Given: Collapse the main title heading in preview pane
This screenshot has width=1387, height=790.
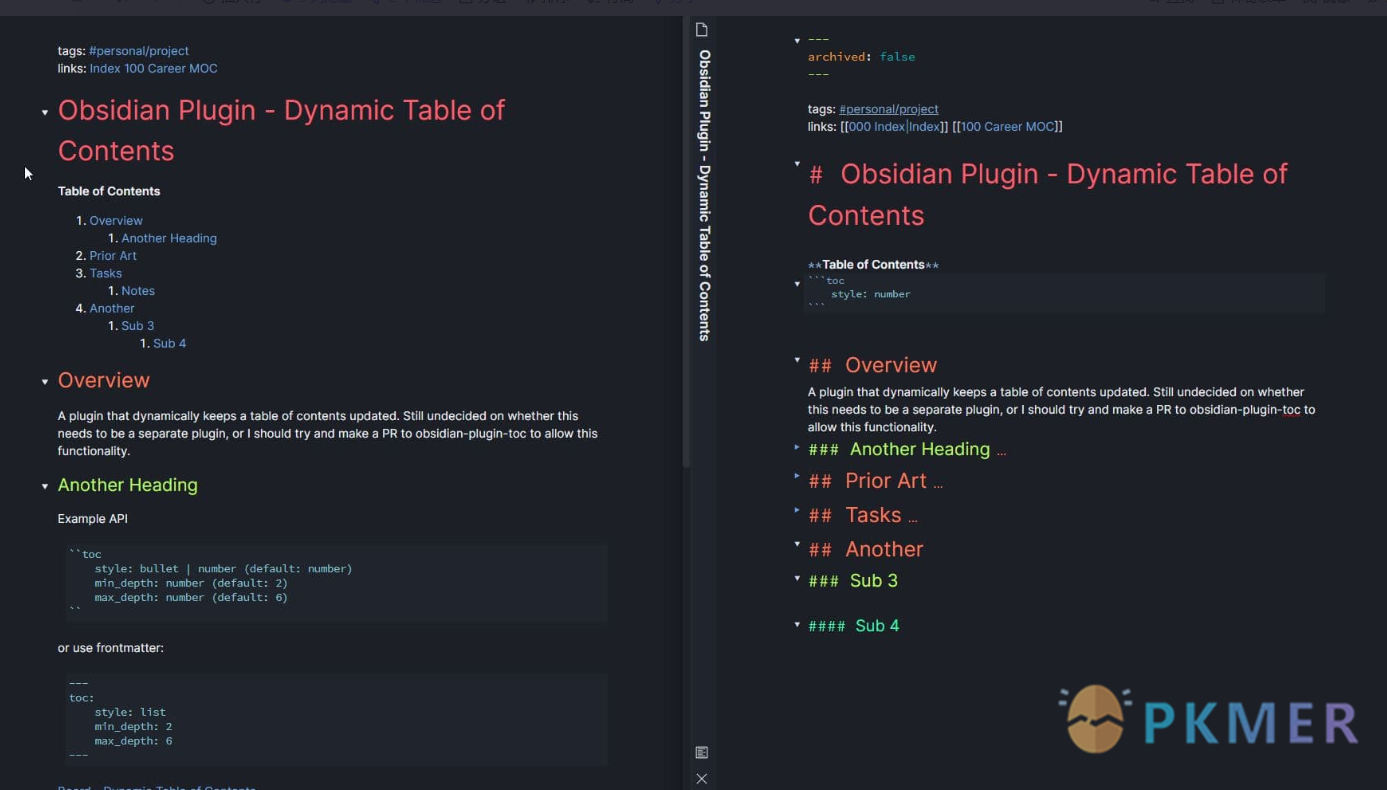Looking at the screenshot, I should click(x=45, y=112).
